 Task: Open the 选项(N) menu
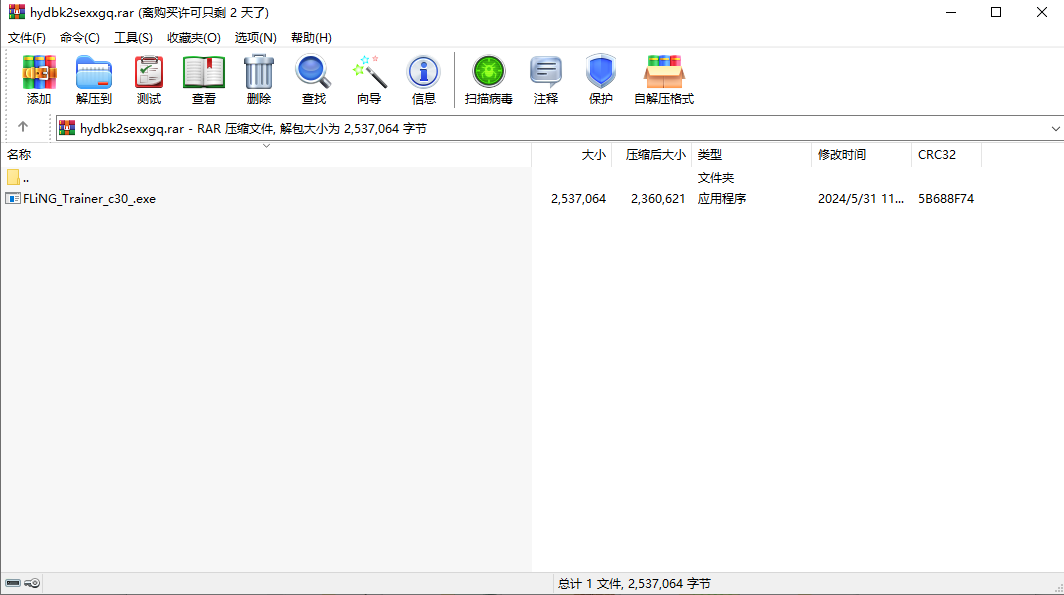256,38
